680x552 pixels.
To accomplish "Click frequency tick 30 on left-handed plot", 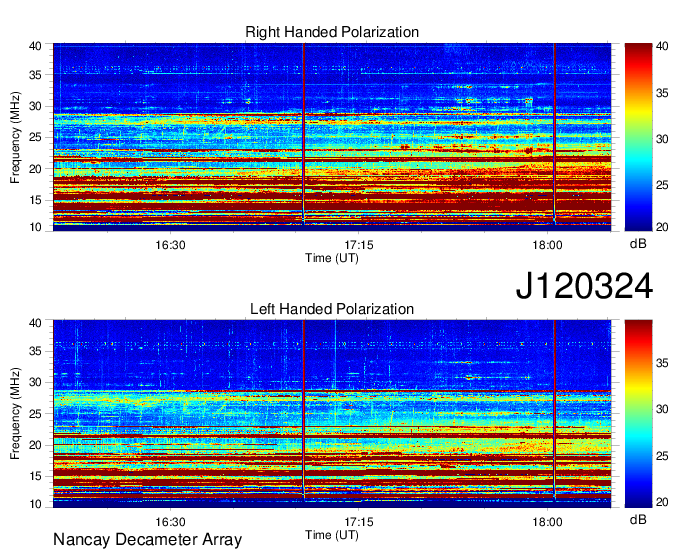I will point(35,382).
